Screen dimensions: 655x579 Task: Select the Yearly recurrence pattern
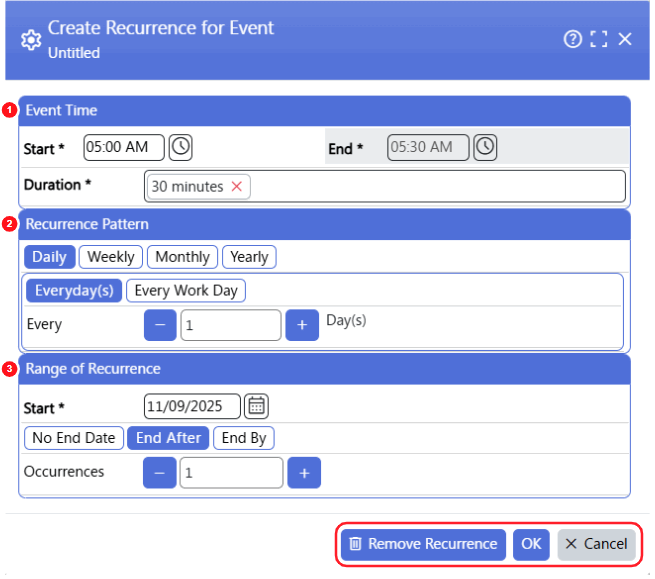249,257
